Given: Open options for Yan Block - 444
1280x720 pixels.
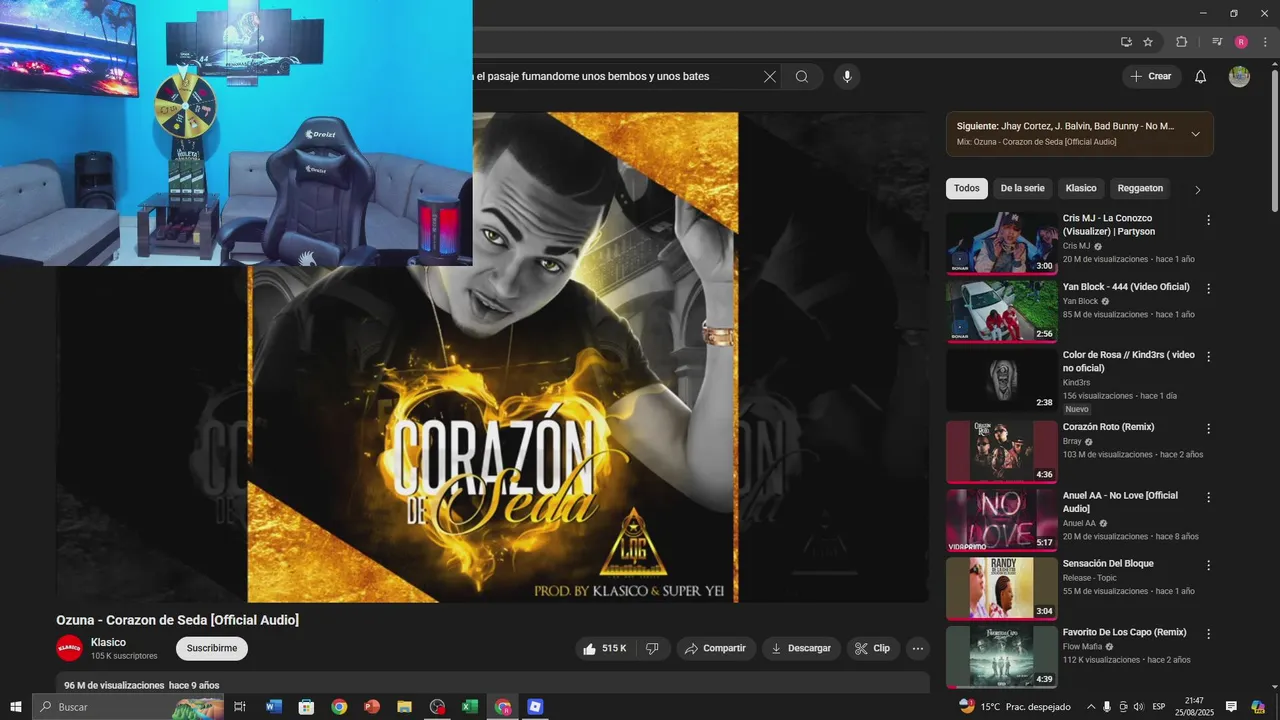Looking at the screenshot, I should (1208, 289).
